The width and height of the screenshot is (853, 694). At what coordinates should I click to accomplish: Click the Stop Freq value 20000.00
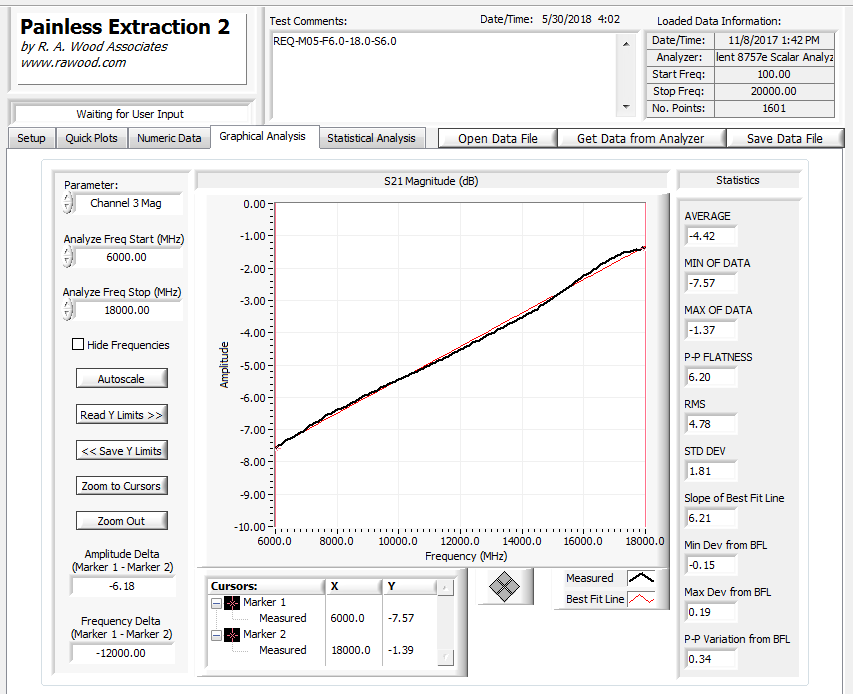pos(774,91)
